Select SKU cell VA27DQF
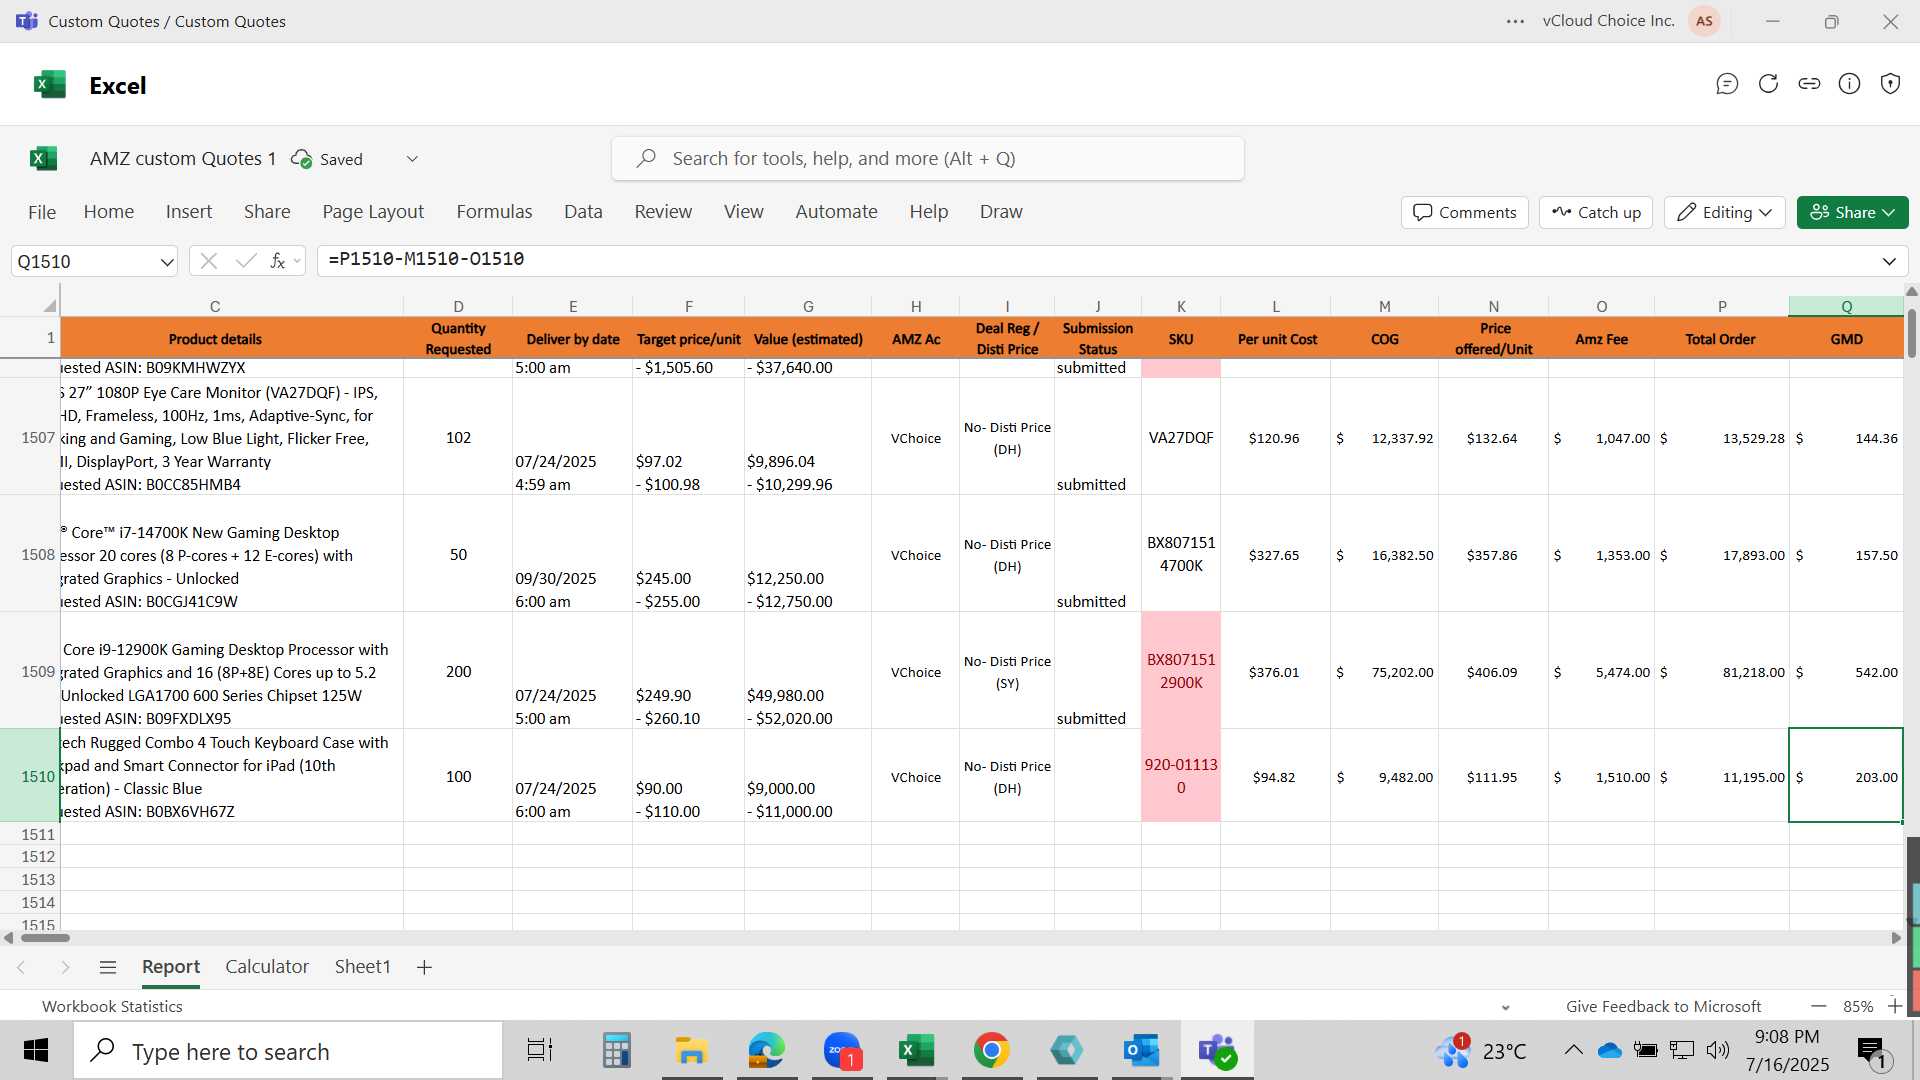Image resolution: width=1920 pixels, height=1080 pixels. 1181,438
